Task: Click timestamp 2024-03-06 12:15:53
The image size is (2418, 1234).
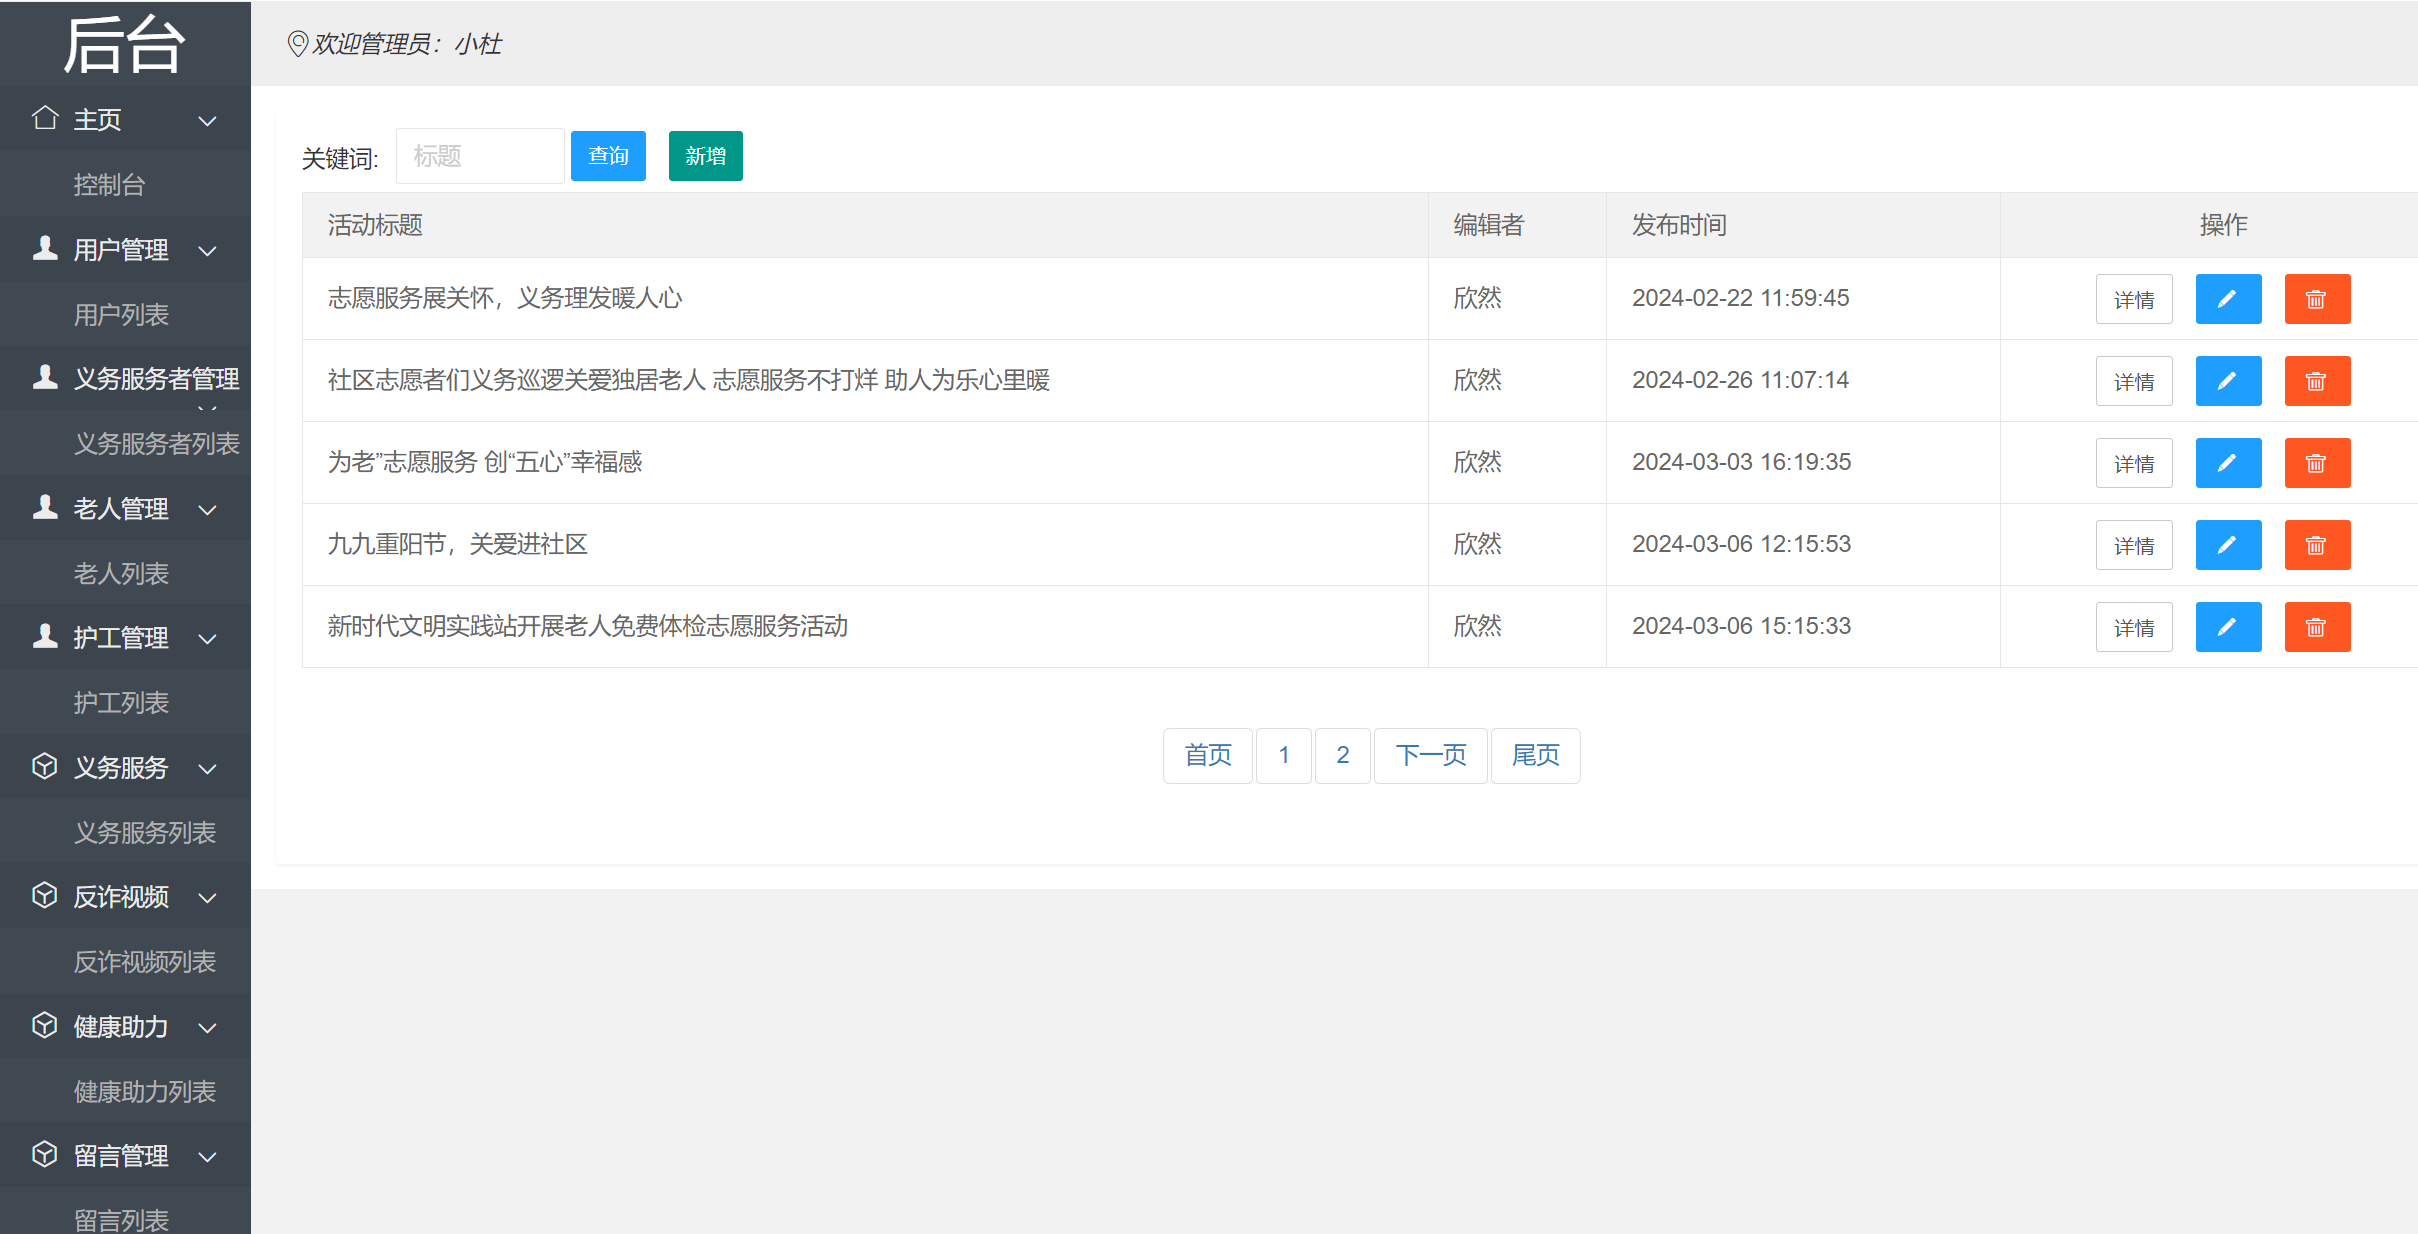Action: tap(1742, 544)
